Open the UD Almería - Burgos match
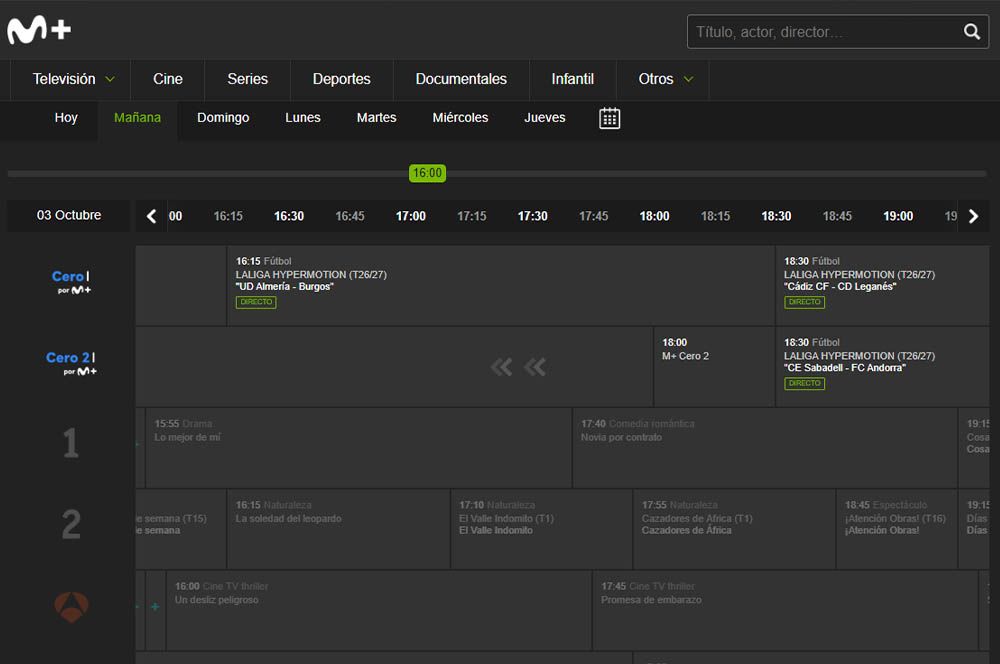This screenshot has width=1000, height=664. coord(501,286)
